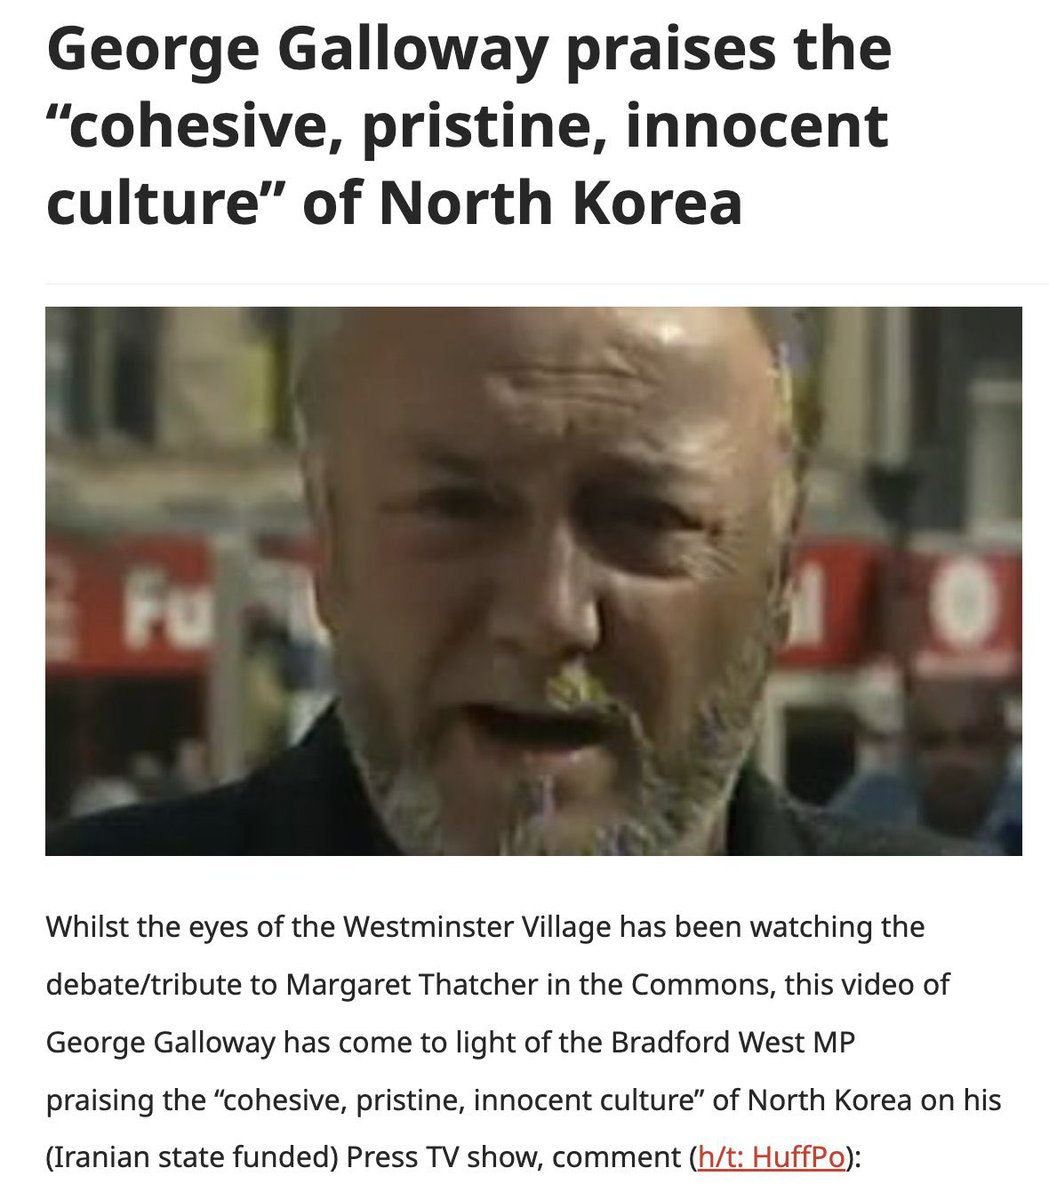Click 'George Galloway' in the body paragraph
Viewport: 1049px width, 1200px height.
pos(160,1042)
